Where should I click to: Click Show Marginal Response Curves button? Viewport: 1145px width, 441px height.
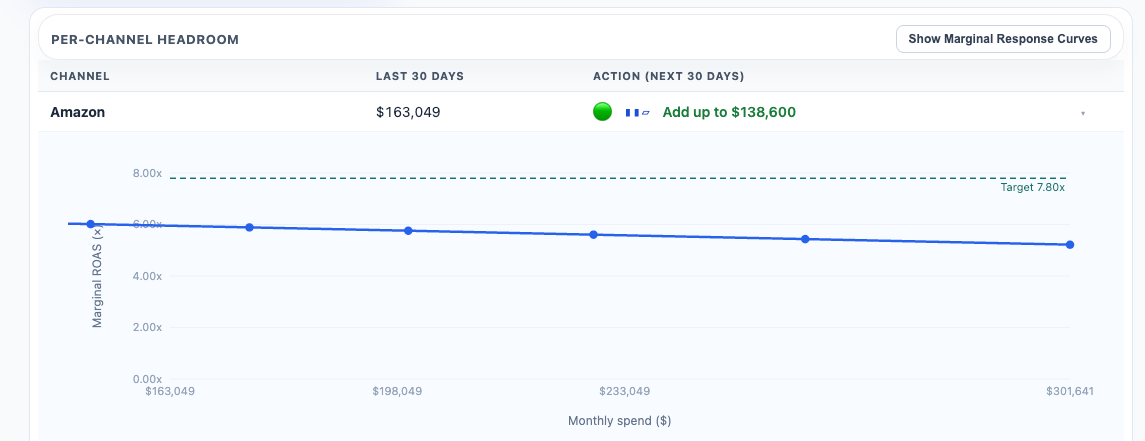[1003, 39]
